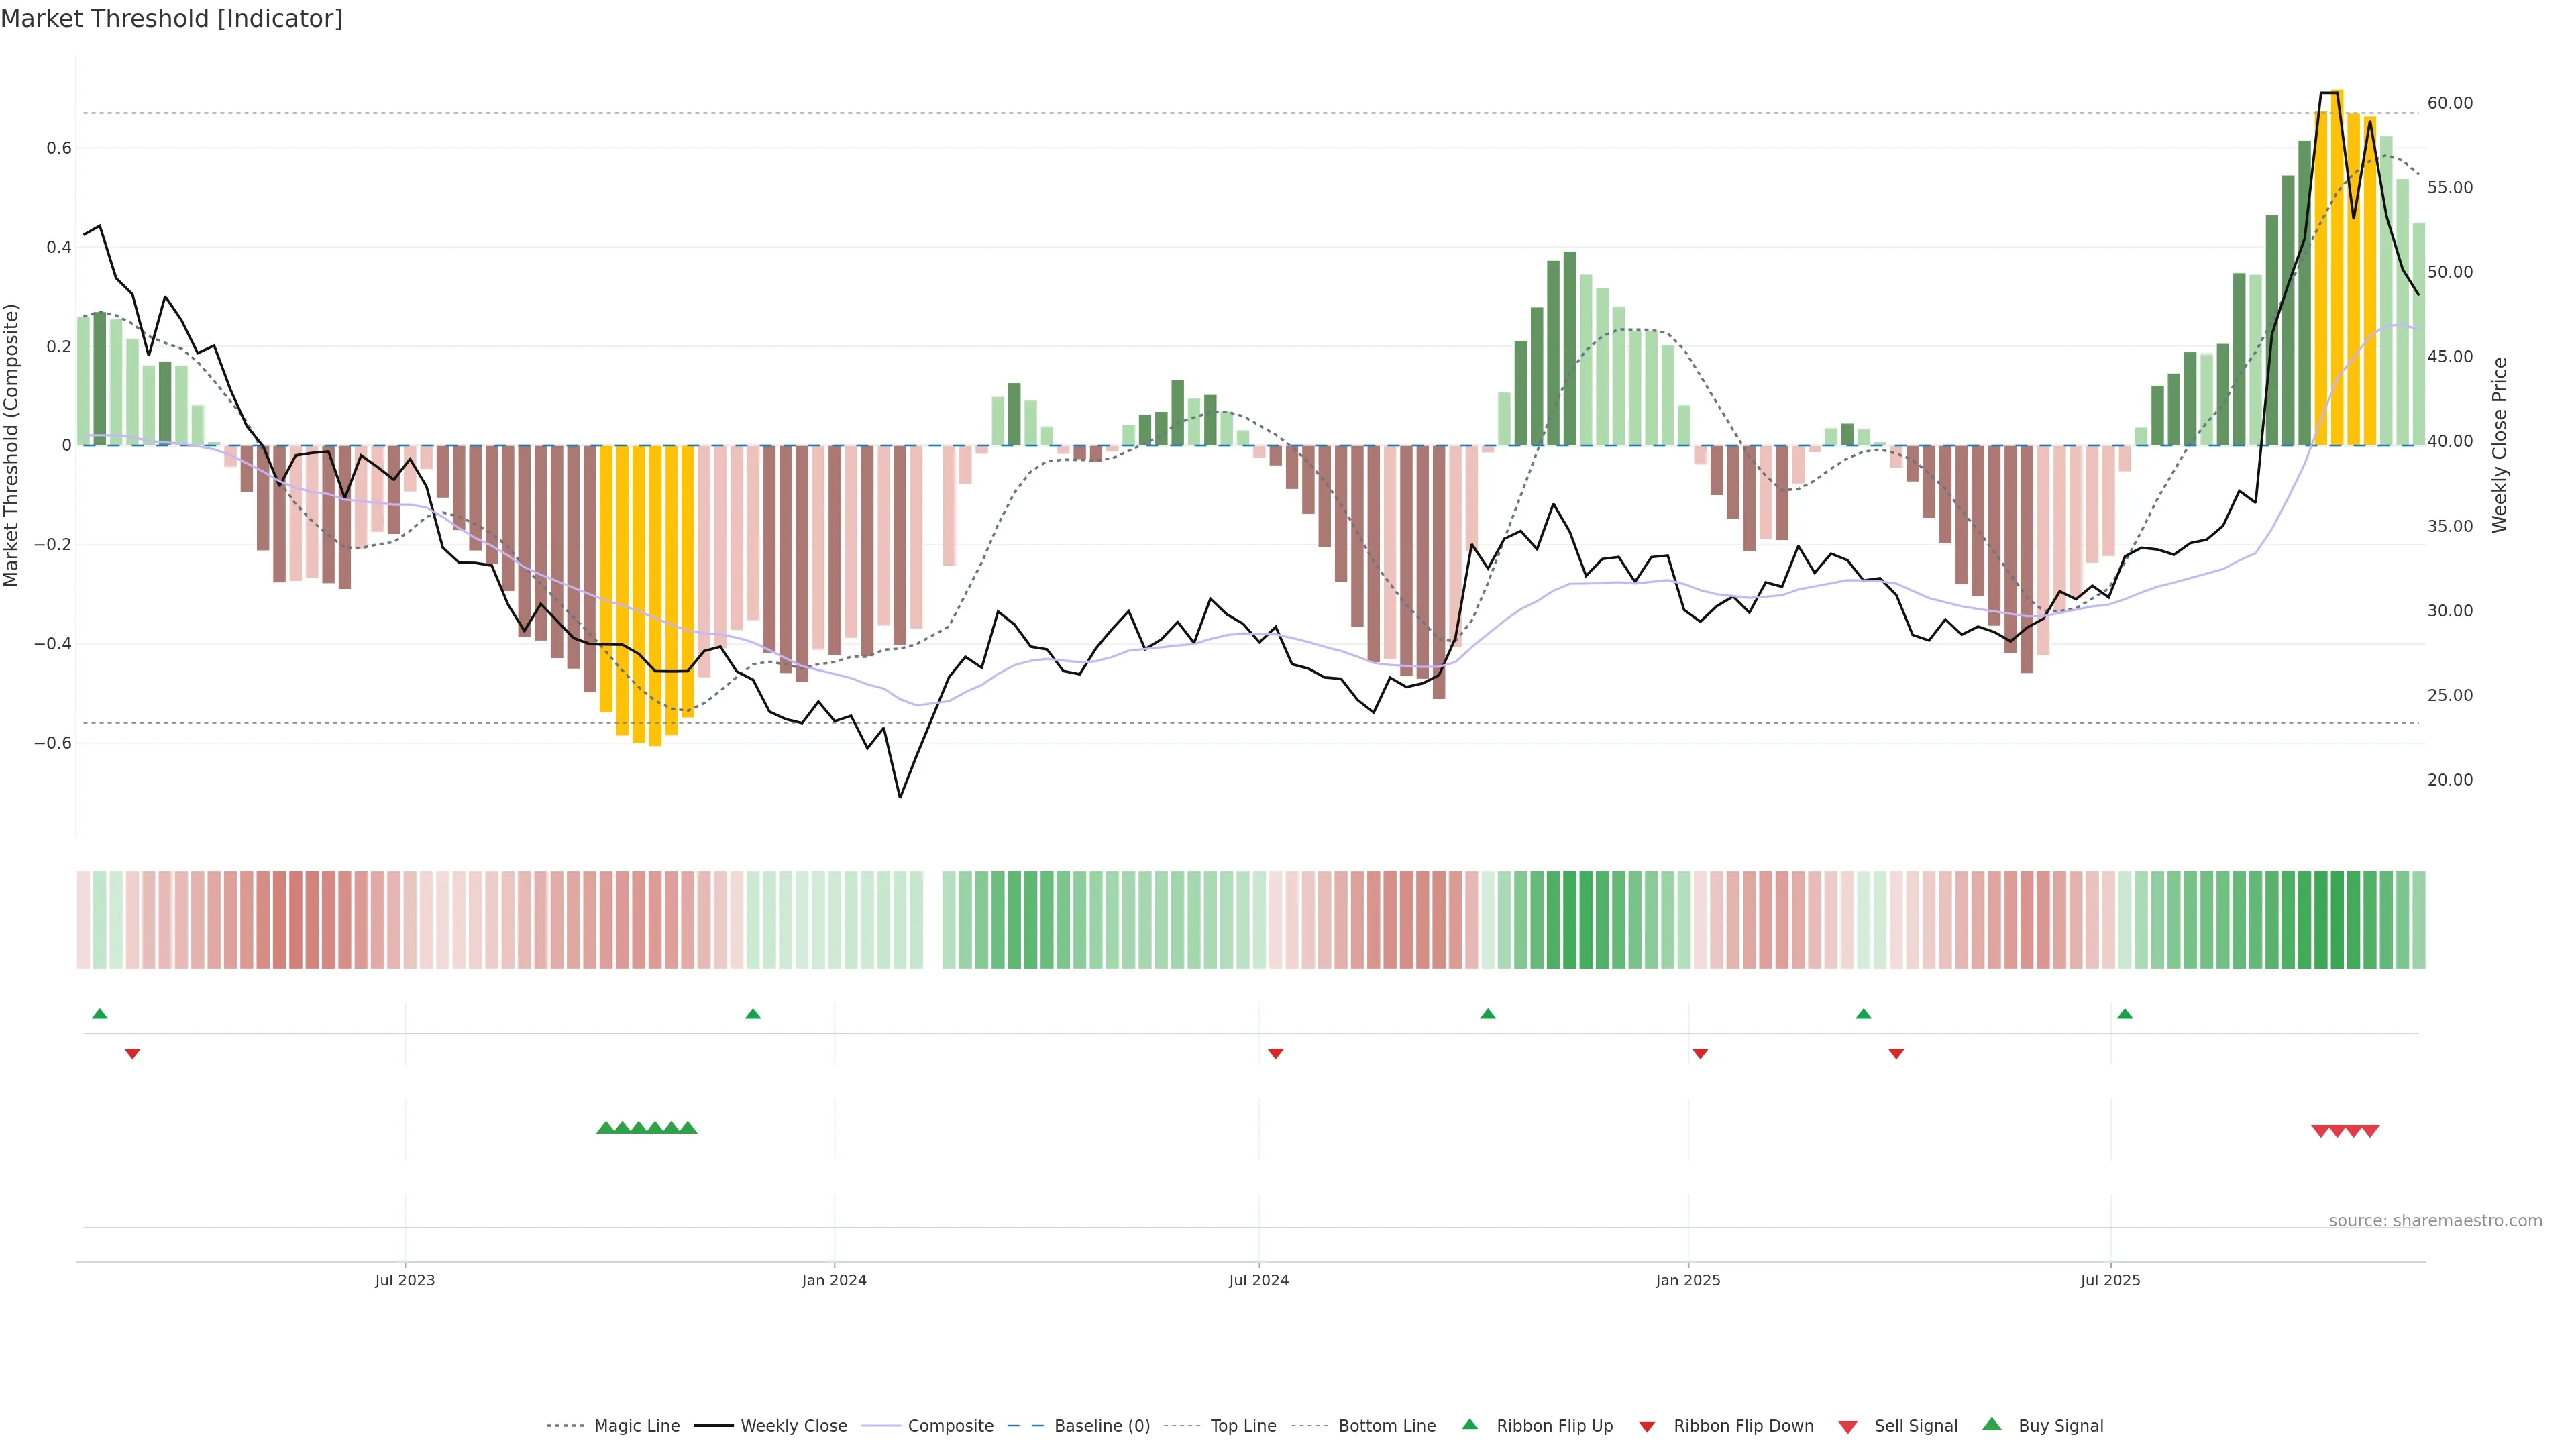The image size is (2576, 1449).
Task: Click the Market Threshold [Indicator] title
Action: 171,19
